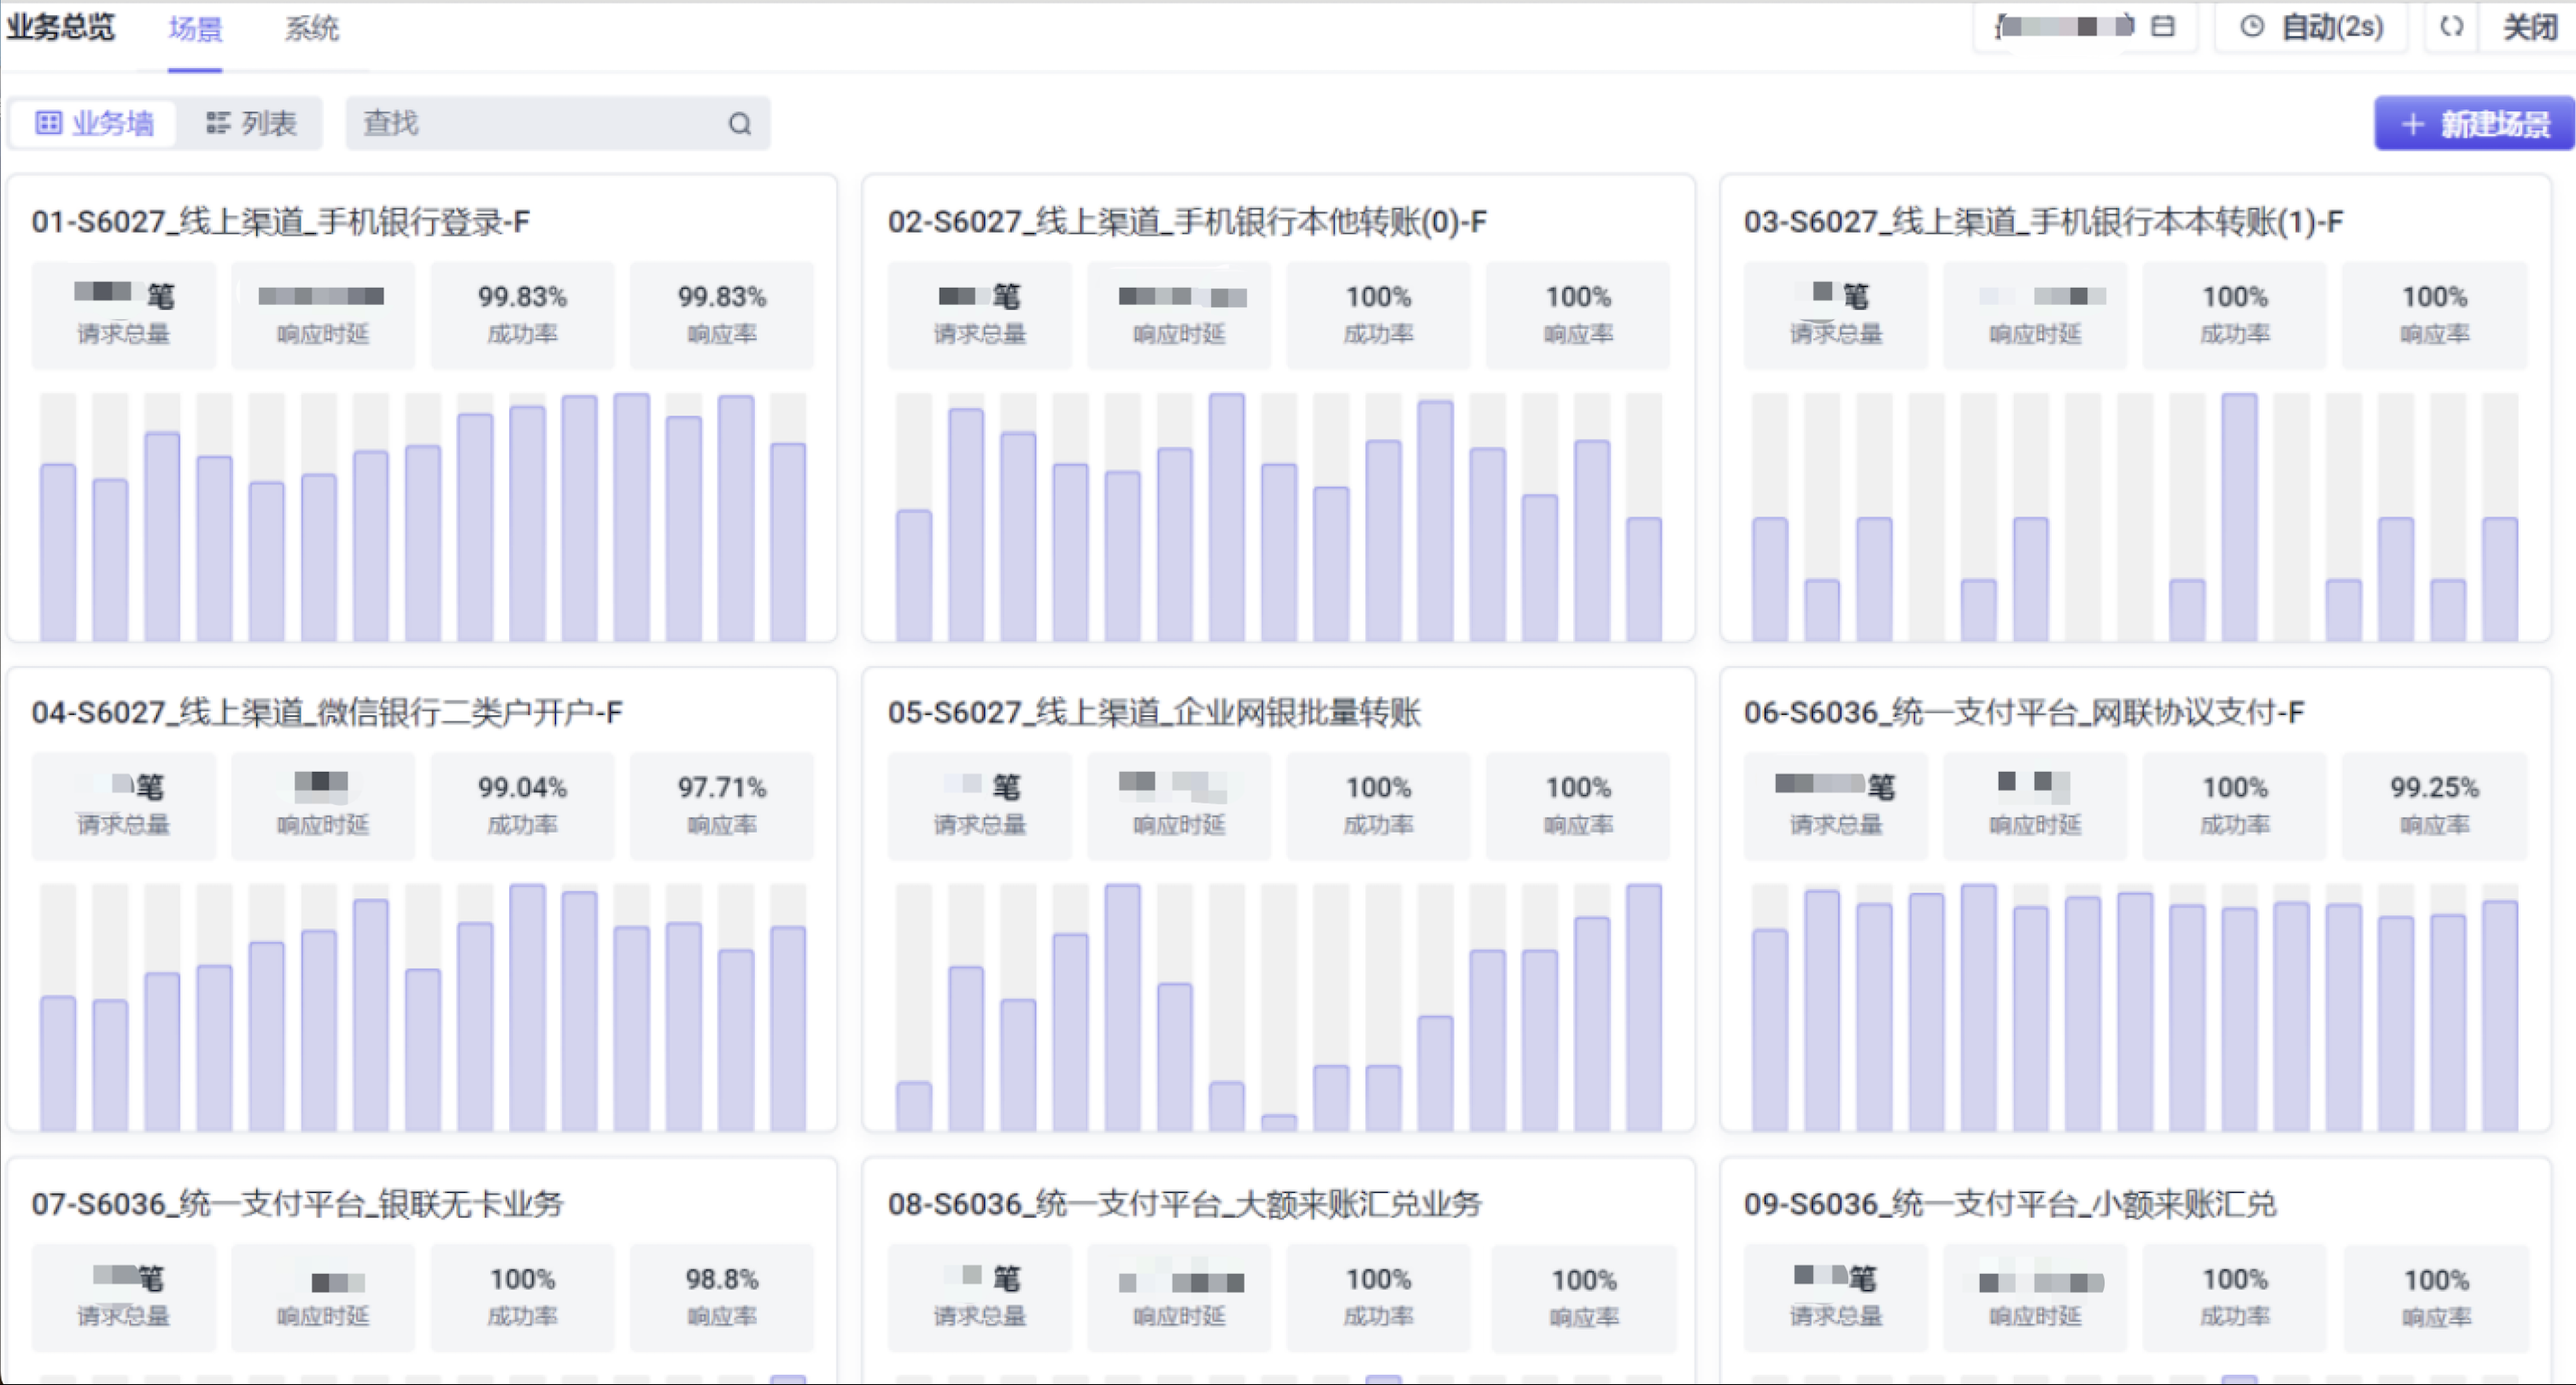Open scenario 05-S6027 企业网银批量转账
Viewport: 2576px width, 1385px height.
click(x=1154, y=712)
